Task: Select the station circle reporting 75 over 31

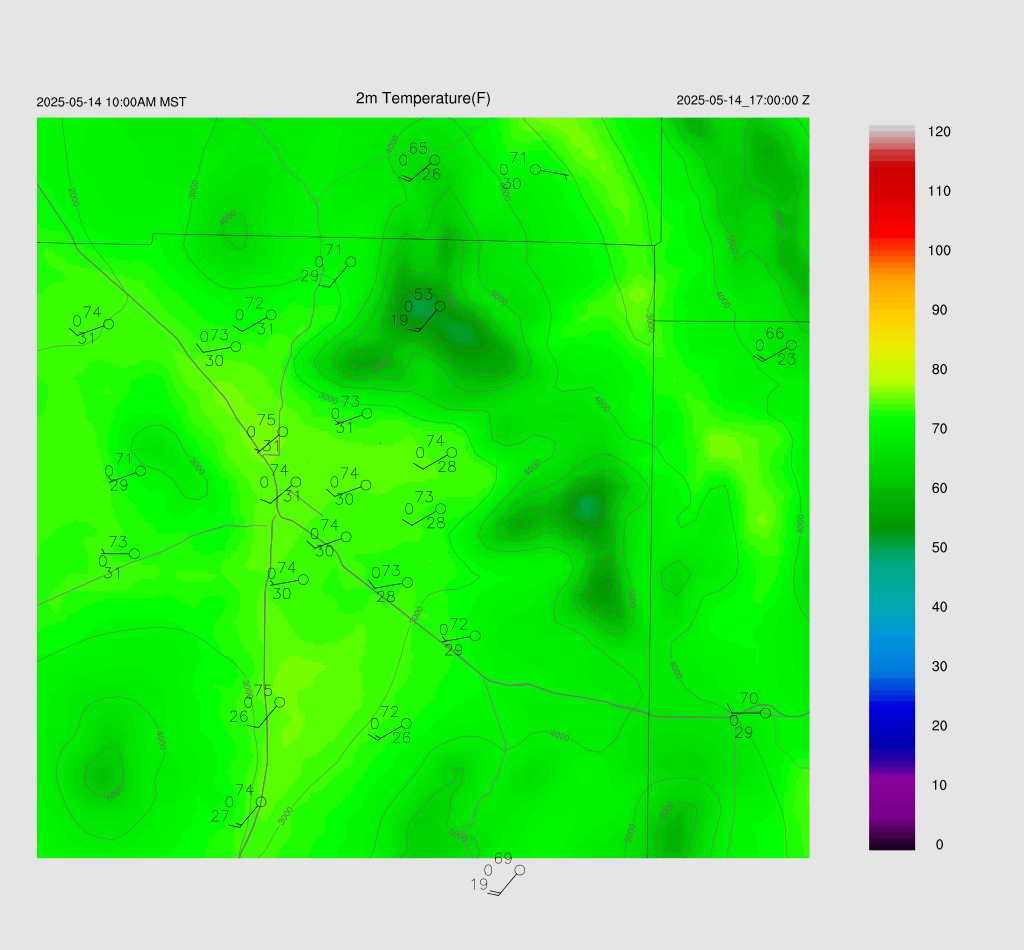Action: (x=283, y=432)
